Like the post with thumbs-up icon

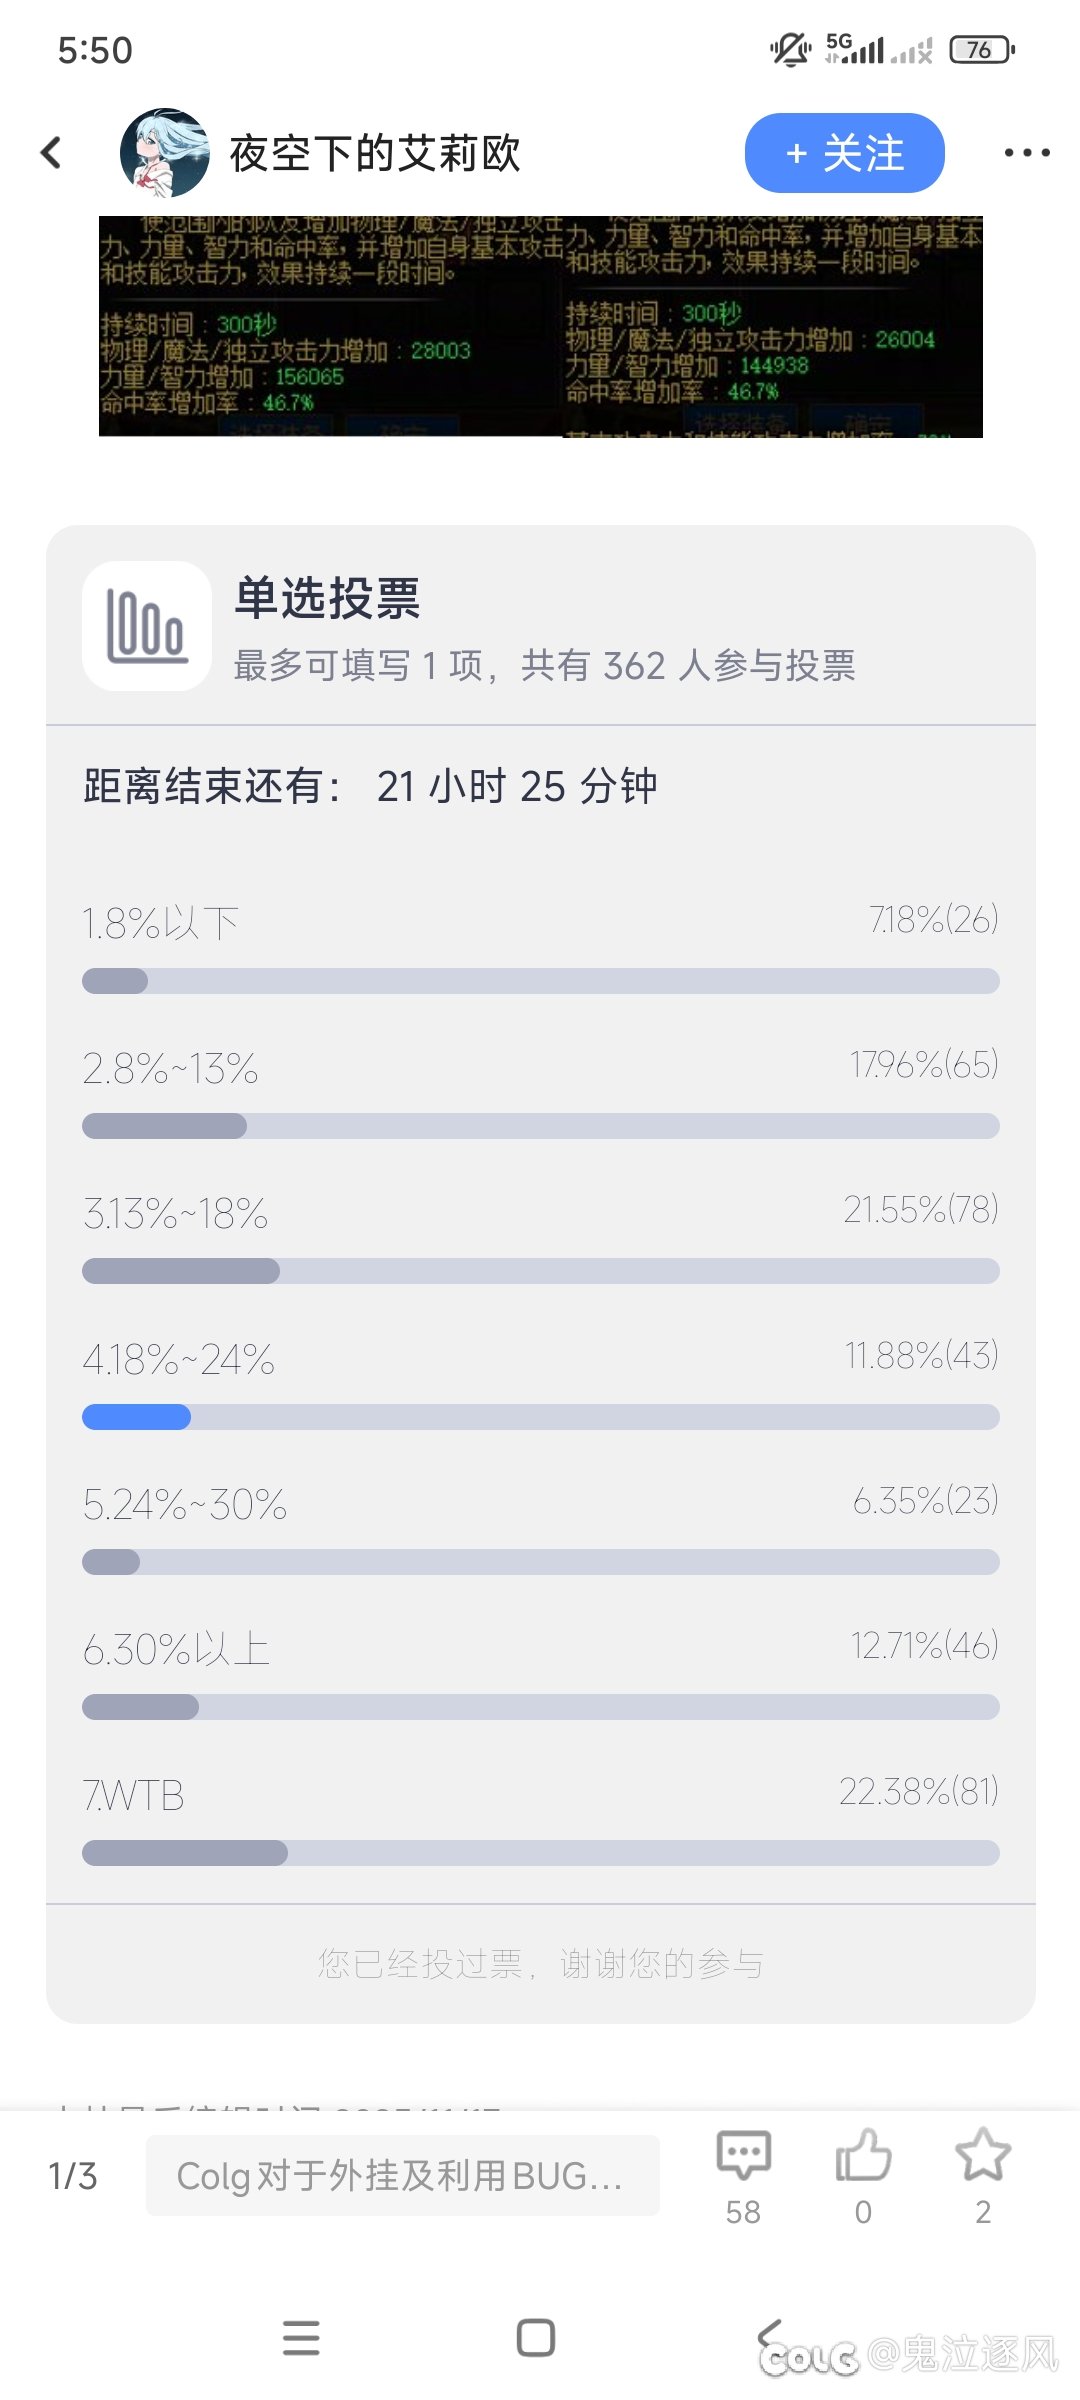[863, 2157]
